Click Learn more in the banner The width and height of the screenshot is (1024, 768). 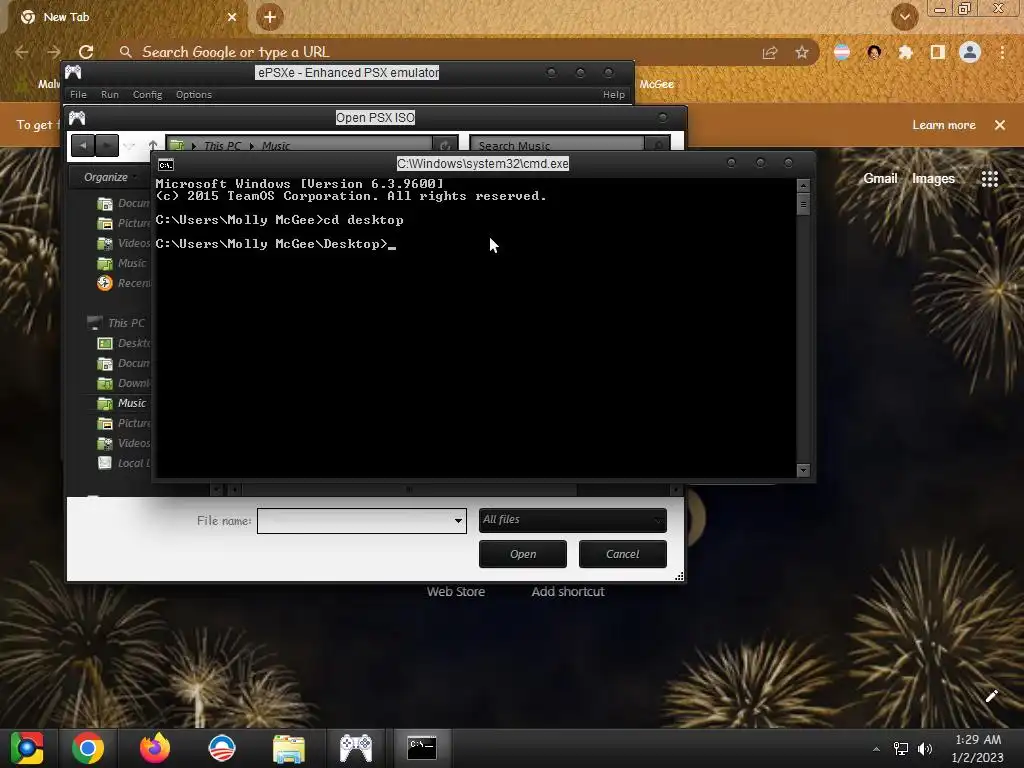pos(944,125)
